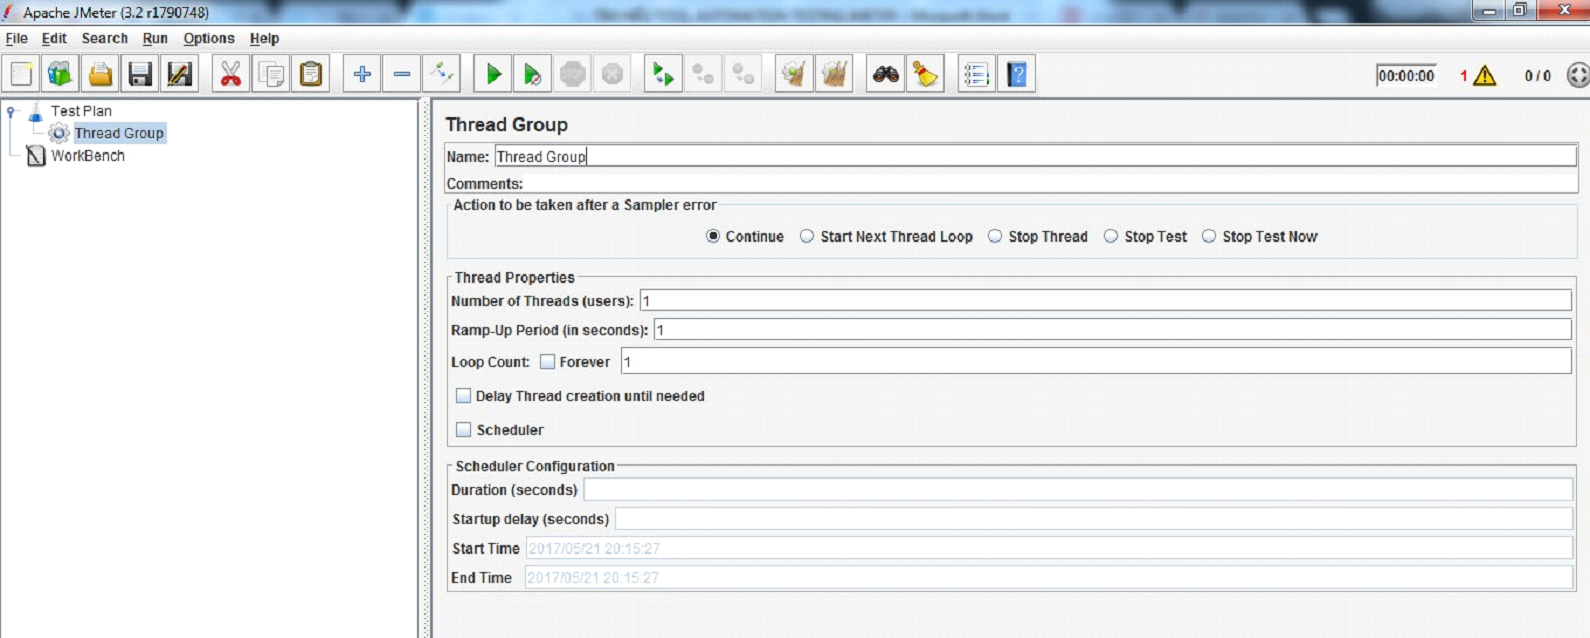Click the Save As pencil-disk icon
The height and width of the screenshot is (638, 1590).
coord(180,74)
